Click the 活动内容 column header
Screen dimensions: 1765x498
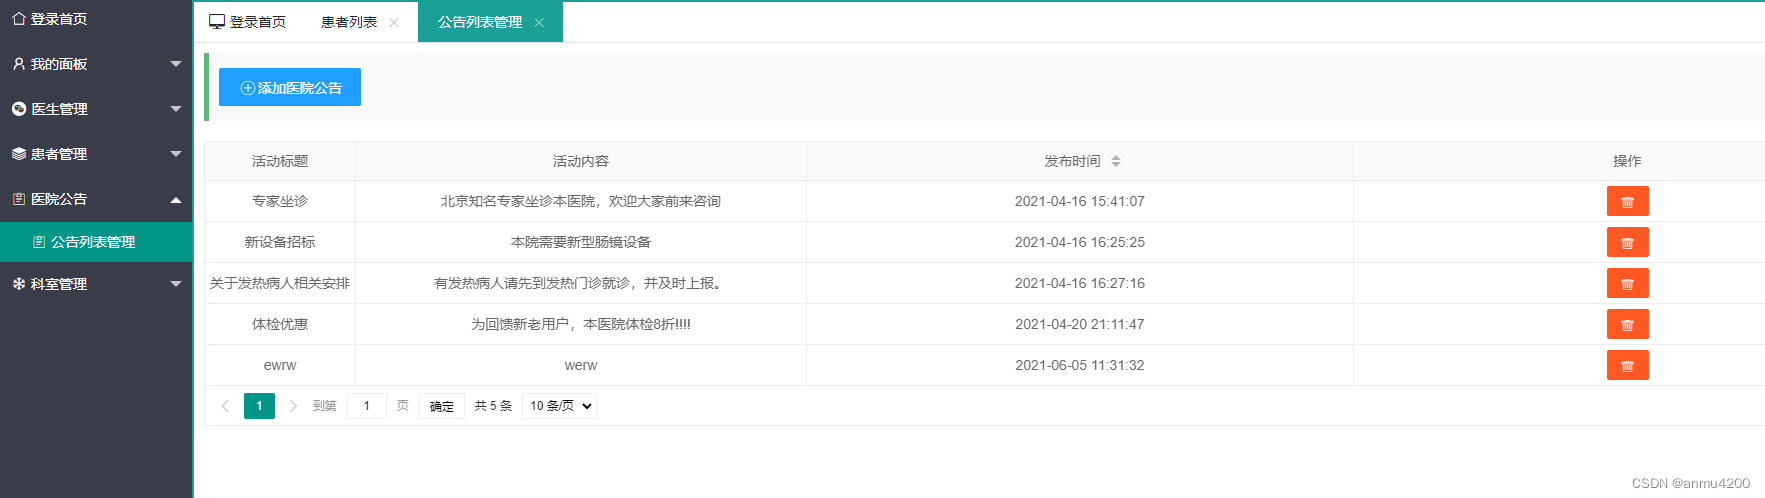(x=581, y=161)
